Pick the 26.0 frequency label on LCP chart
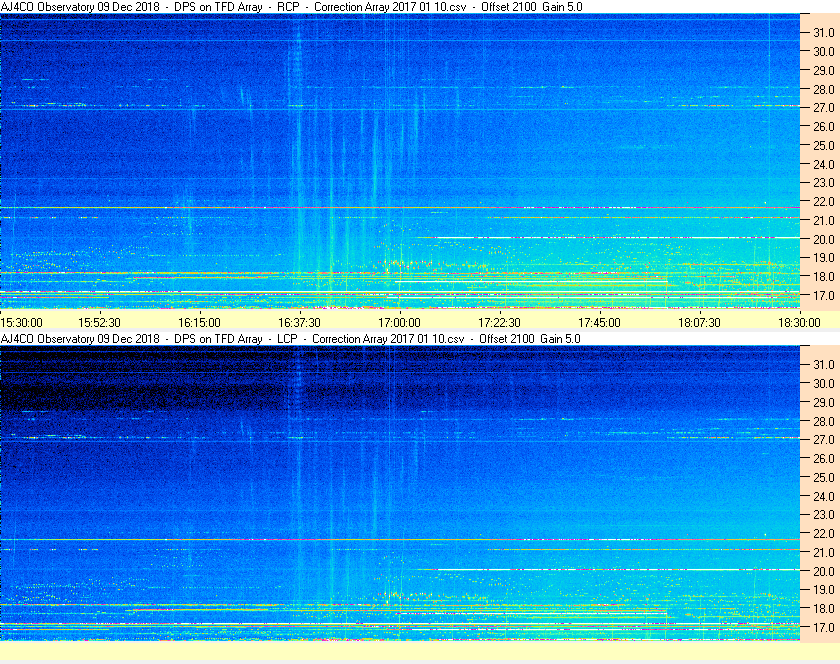This screenshot has width=840, height=664. 824,459
